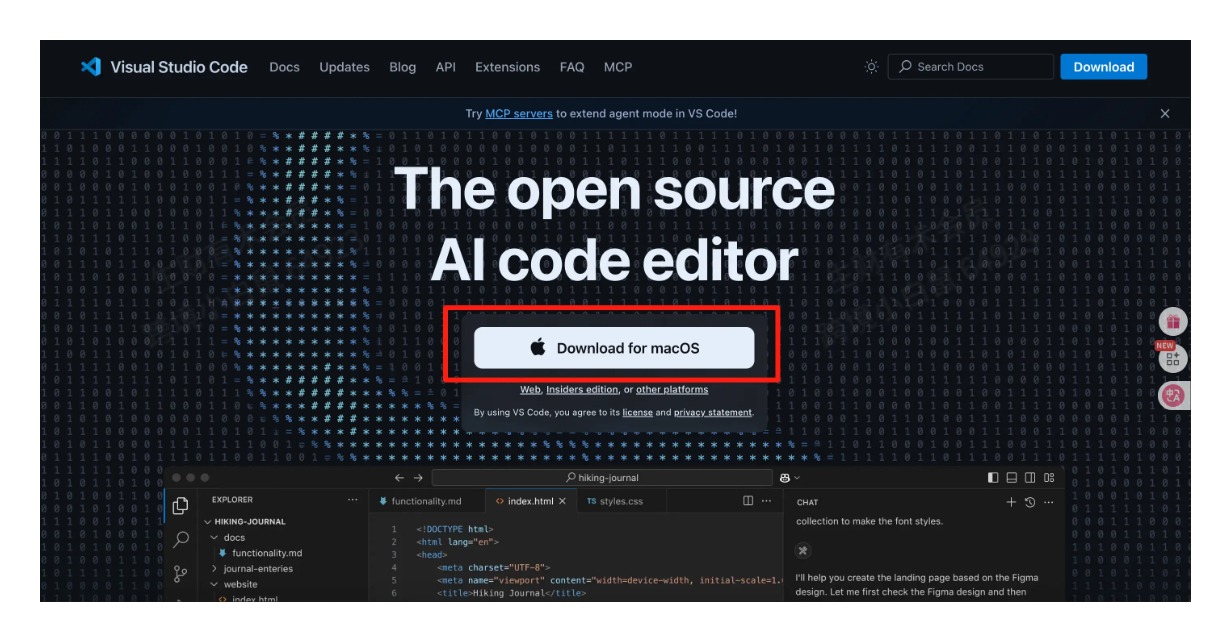Open the chat history clock icon
The width and height of the screenshot is (1231, 642).
click(x=1030, y=502)
